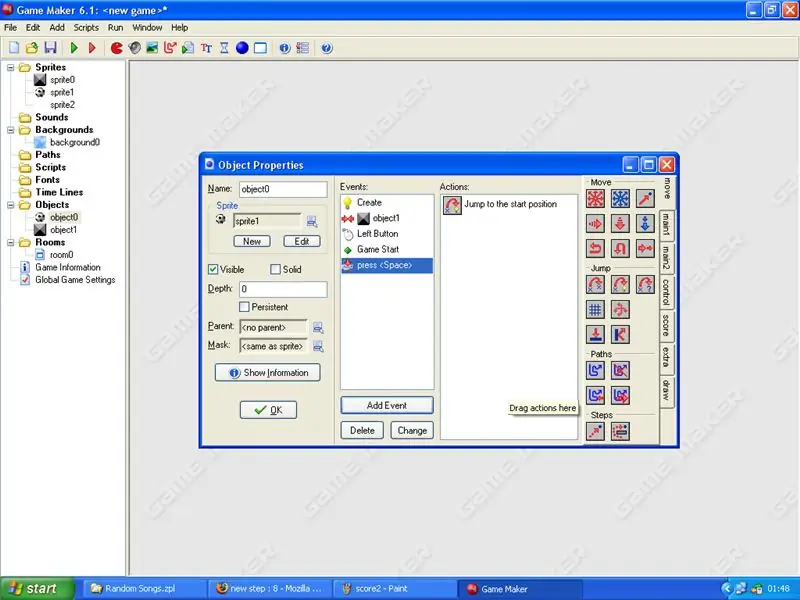
Task: Select the 'Set a path' action icon
Action: point(595,370)
